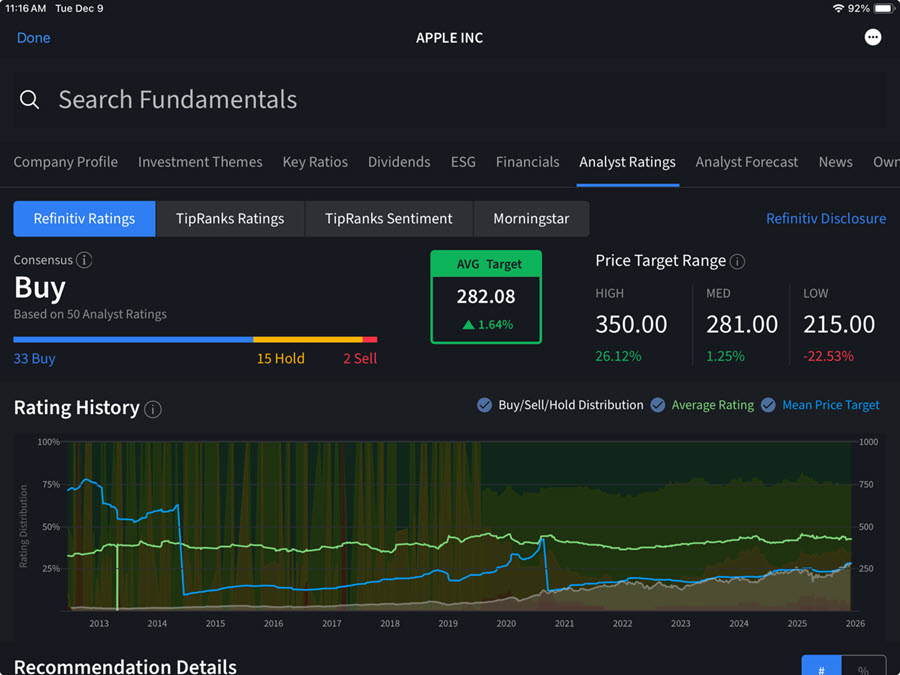Tap the Buy/Hold/Sell consensus bar
The width and height of the screenshot is (900, 675).
(195, 340)
